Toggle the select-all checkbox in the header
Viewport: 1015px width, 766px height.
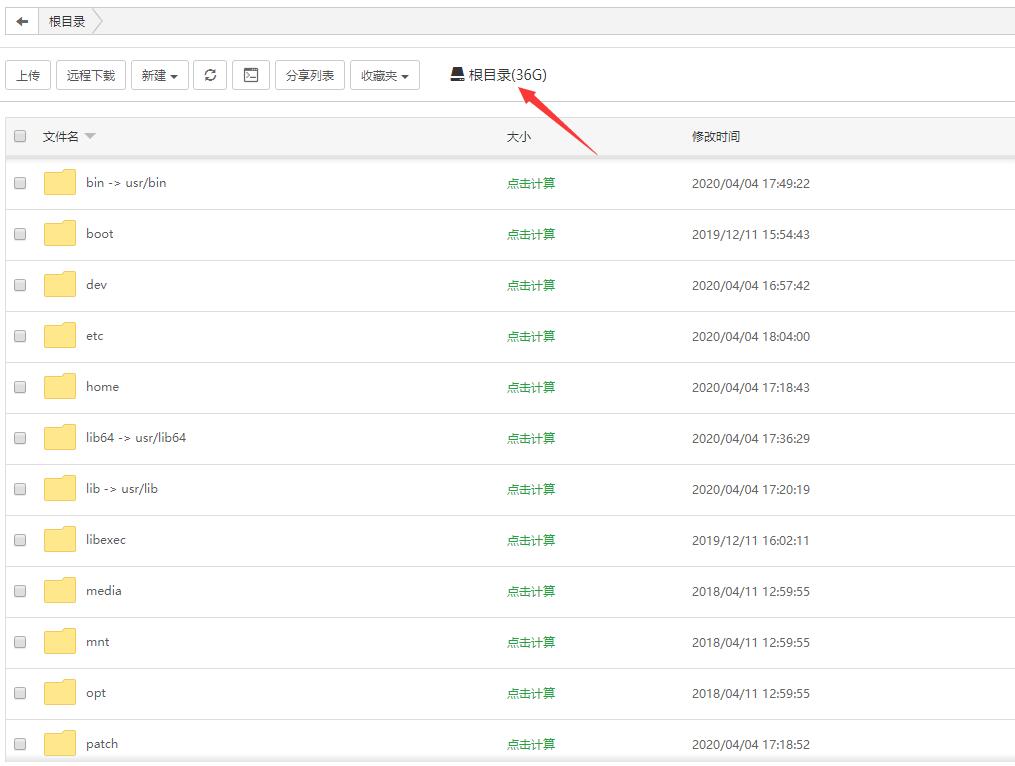point(20,136)
